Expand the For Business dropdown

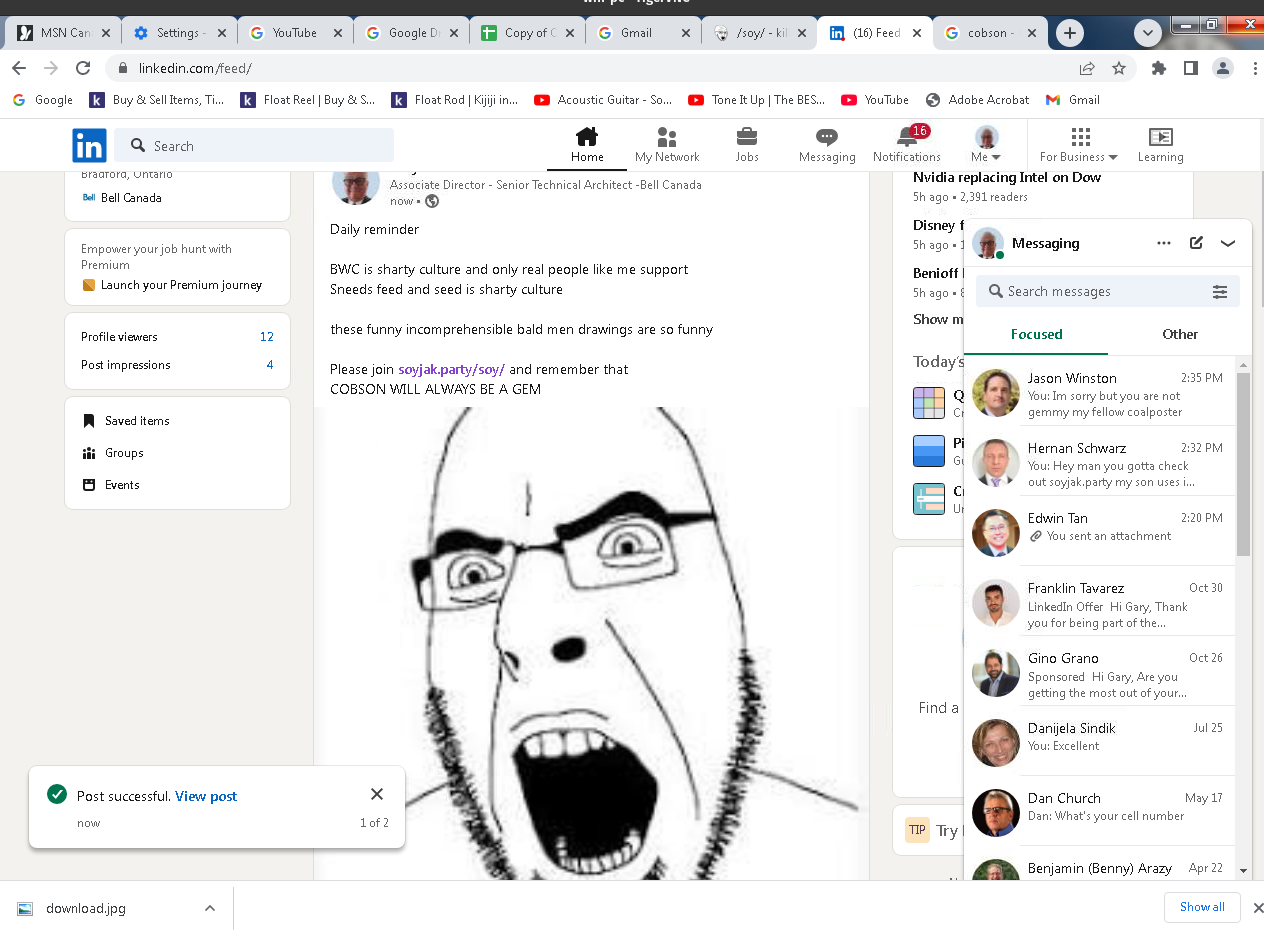(1079, 144)
